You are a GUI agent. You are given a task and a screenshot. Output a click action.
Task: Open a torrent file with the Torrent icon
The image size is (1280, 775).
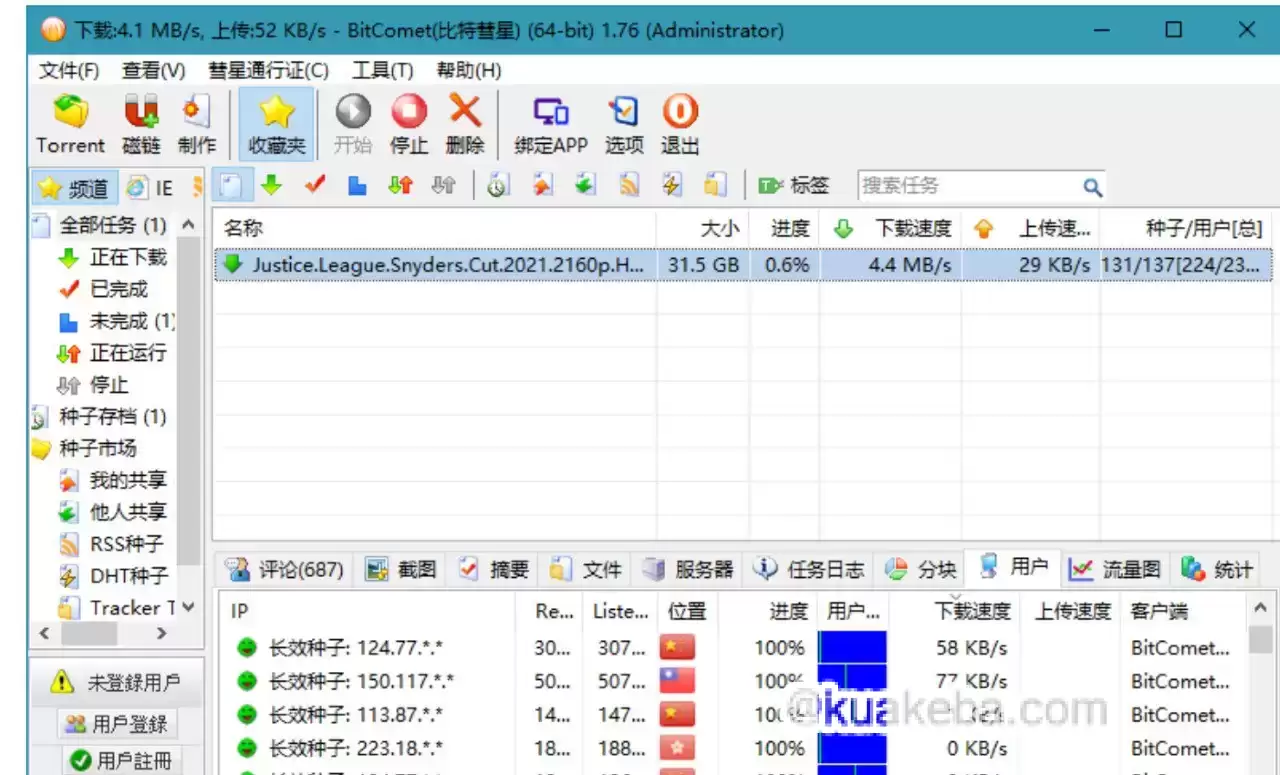coord(69,122)
